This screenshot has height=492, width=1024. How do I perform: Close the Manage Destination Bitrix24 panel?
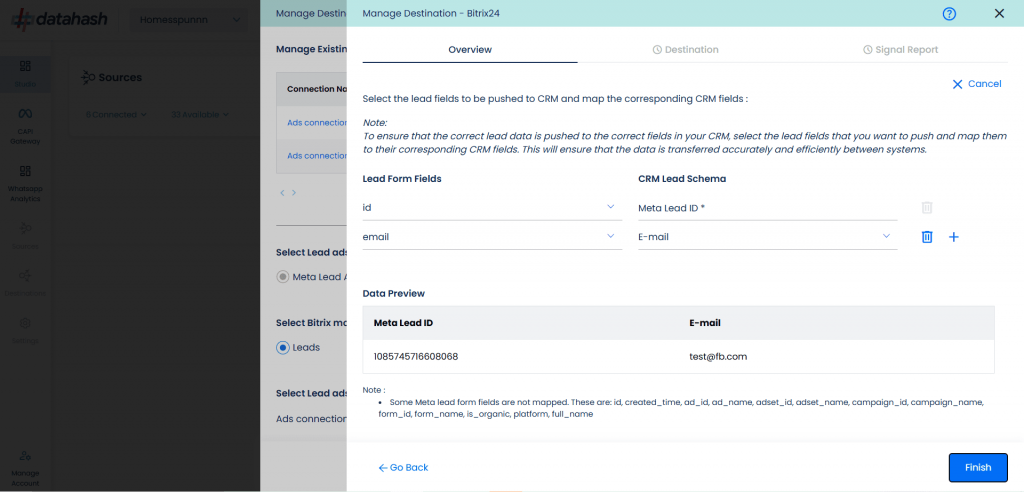999,14
